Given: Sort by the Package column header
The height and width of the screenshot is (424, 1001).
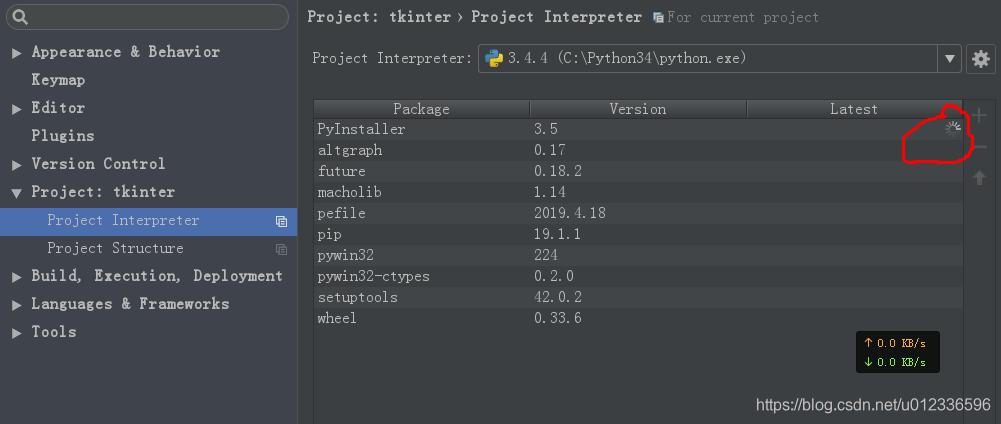Looking at the screenshot, I should click(421, 109).
